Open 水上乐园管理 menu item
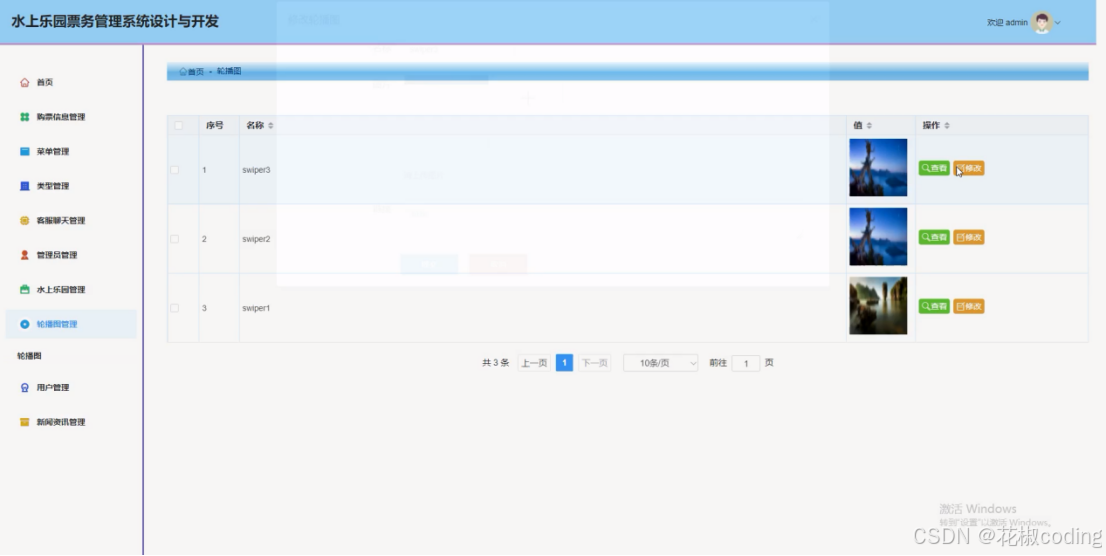 (71, 290)
